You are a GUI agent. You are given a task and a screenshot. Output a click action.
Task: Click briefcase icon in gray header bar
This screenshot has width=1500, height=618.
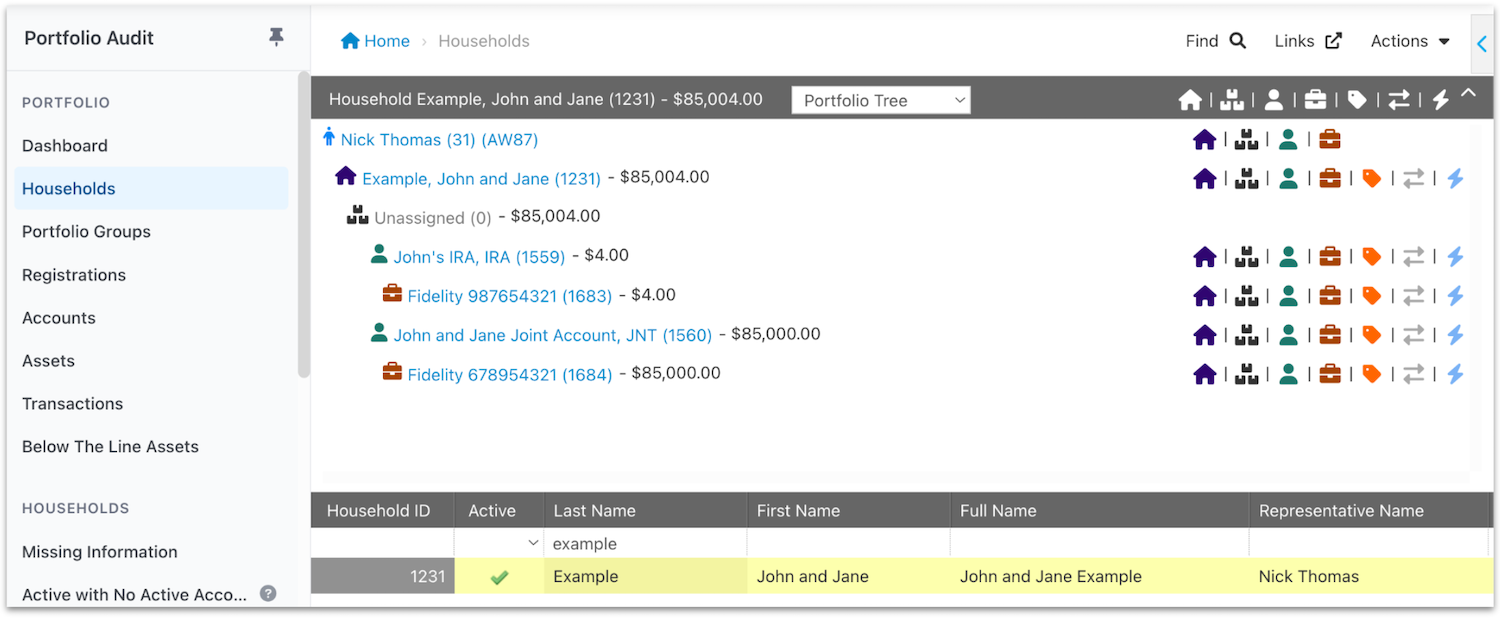(x=1315, y=100)
